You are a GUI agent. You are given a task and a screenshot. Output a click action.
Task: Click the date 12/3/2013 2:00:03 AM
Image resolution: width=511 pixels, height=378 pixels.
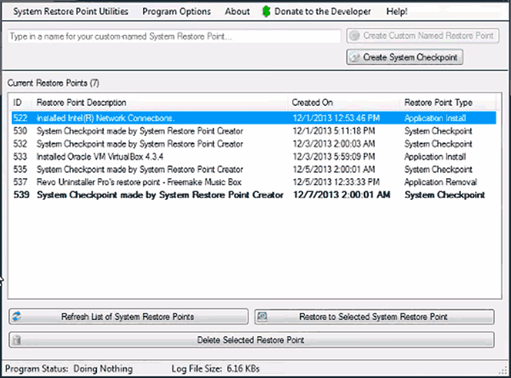[334, 144]
